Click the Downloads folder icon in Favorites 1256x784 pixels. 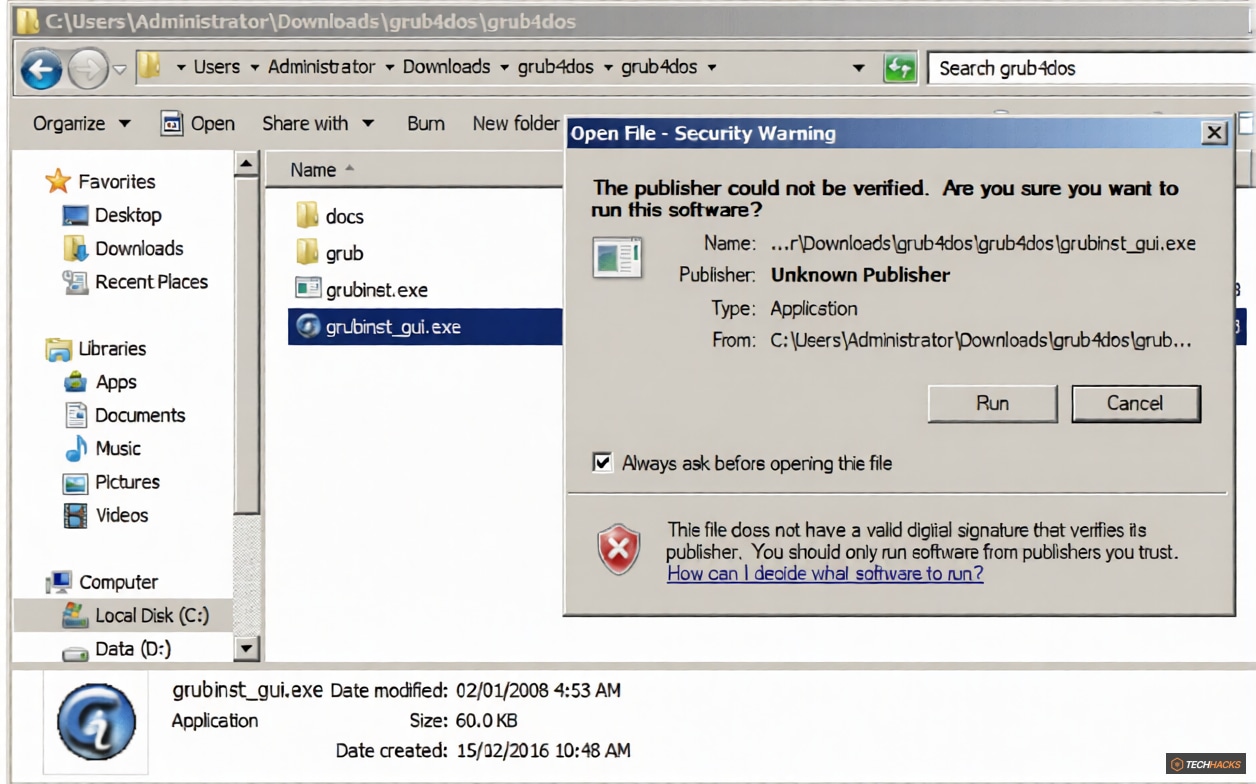76,248
